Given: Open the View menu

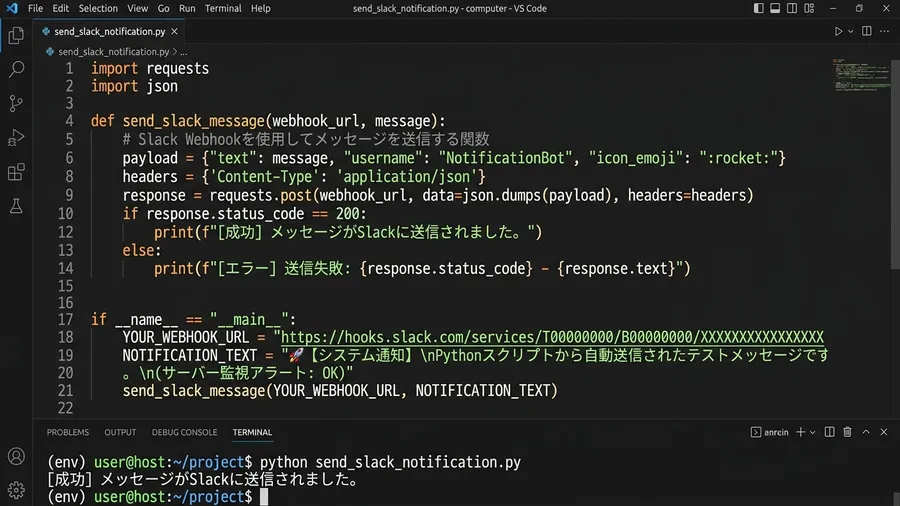Looking at the screenshot, I should (137, 8).
